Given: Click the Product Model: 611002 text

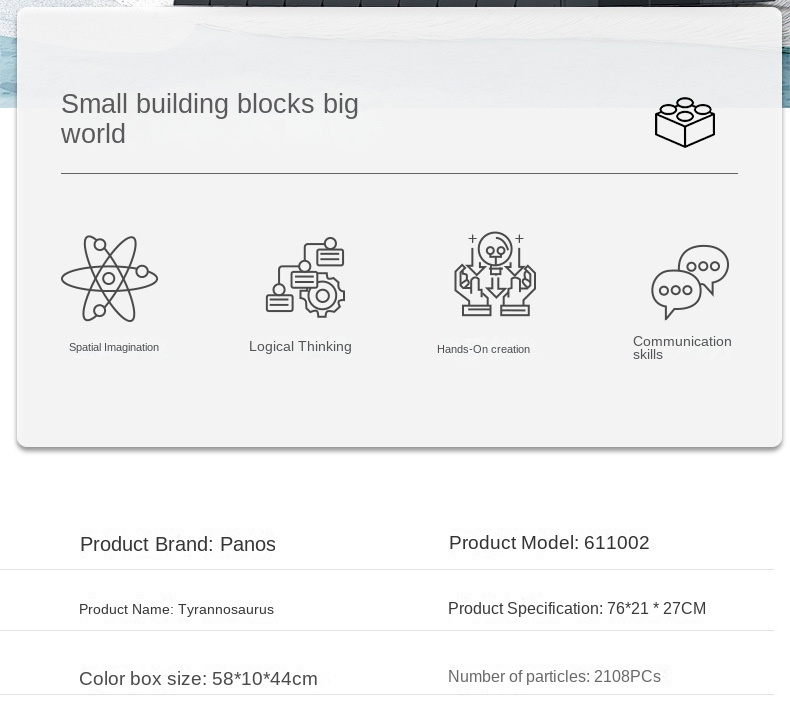Looking at the screenshot, I should click(549, 543).
